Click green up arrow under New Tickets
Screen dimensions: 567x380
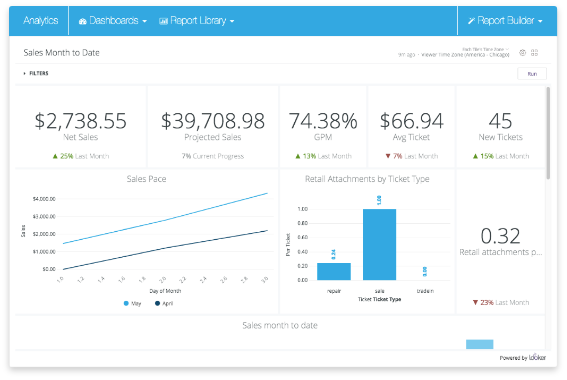(x=476, y=156)
